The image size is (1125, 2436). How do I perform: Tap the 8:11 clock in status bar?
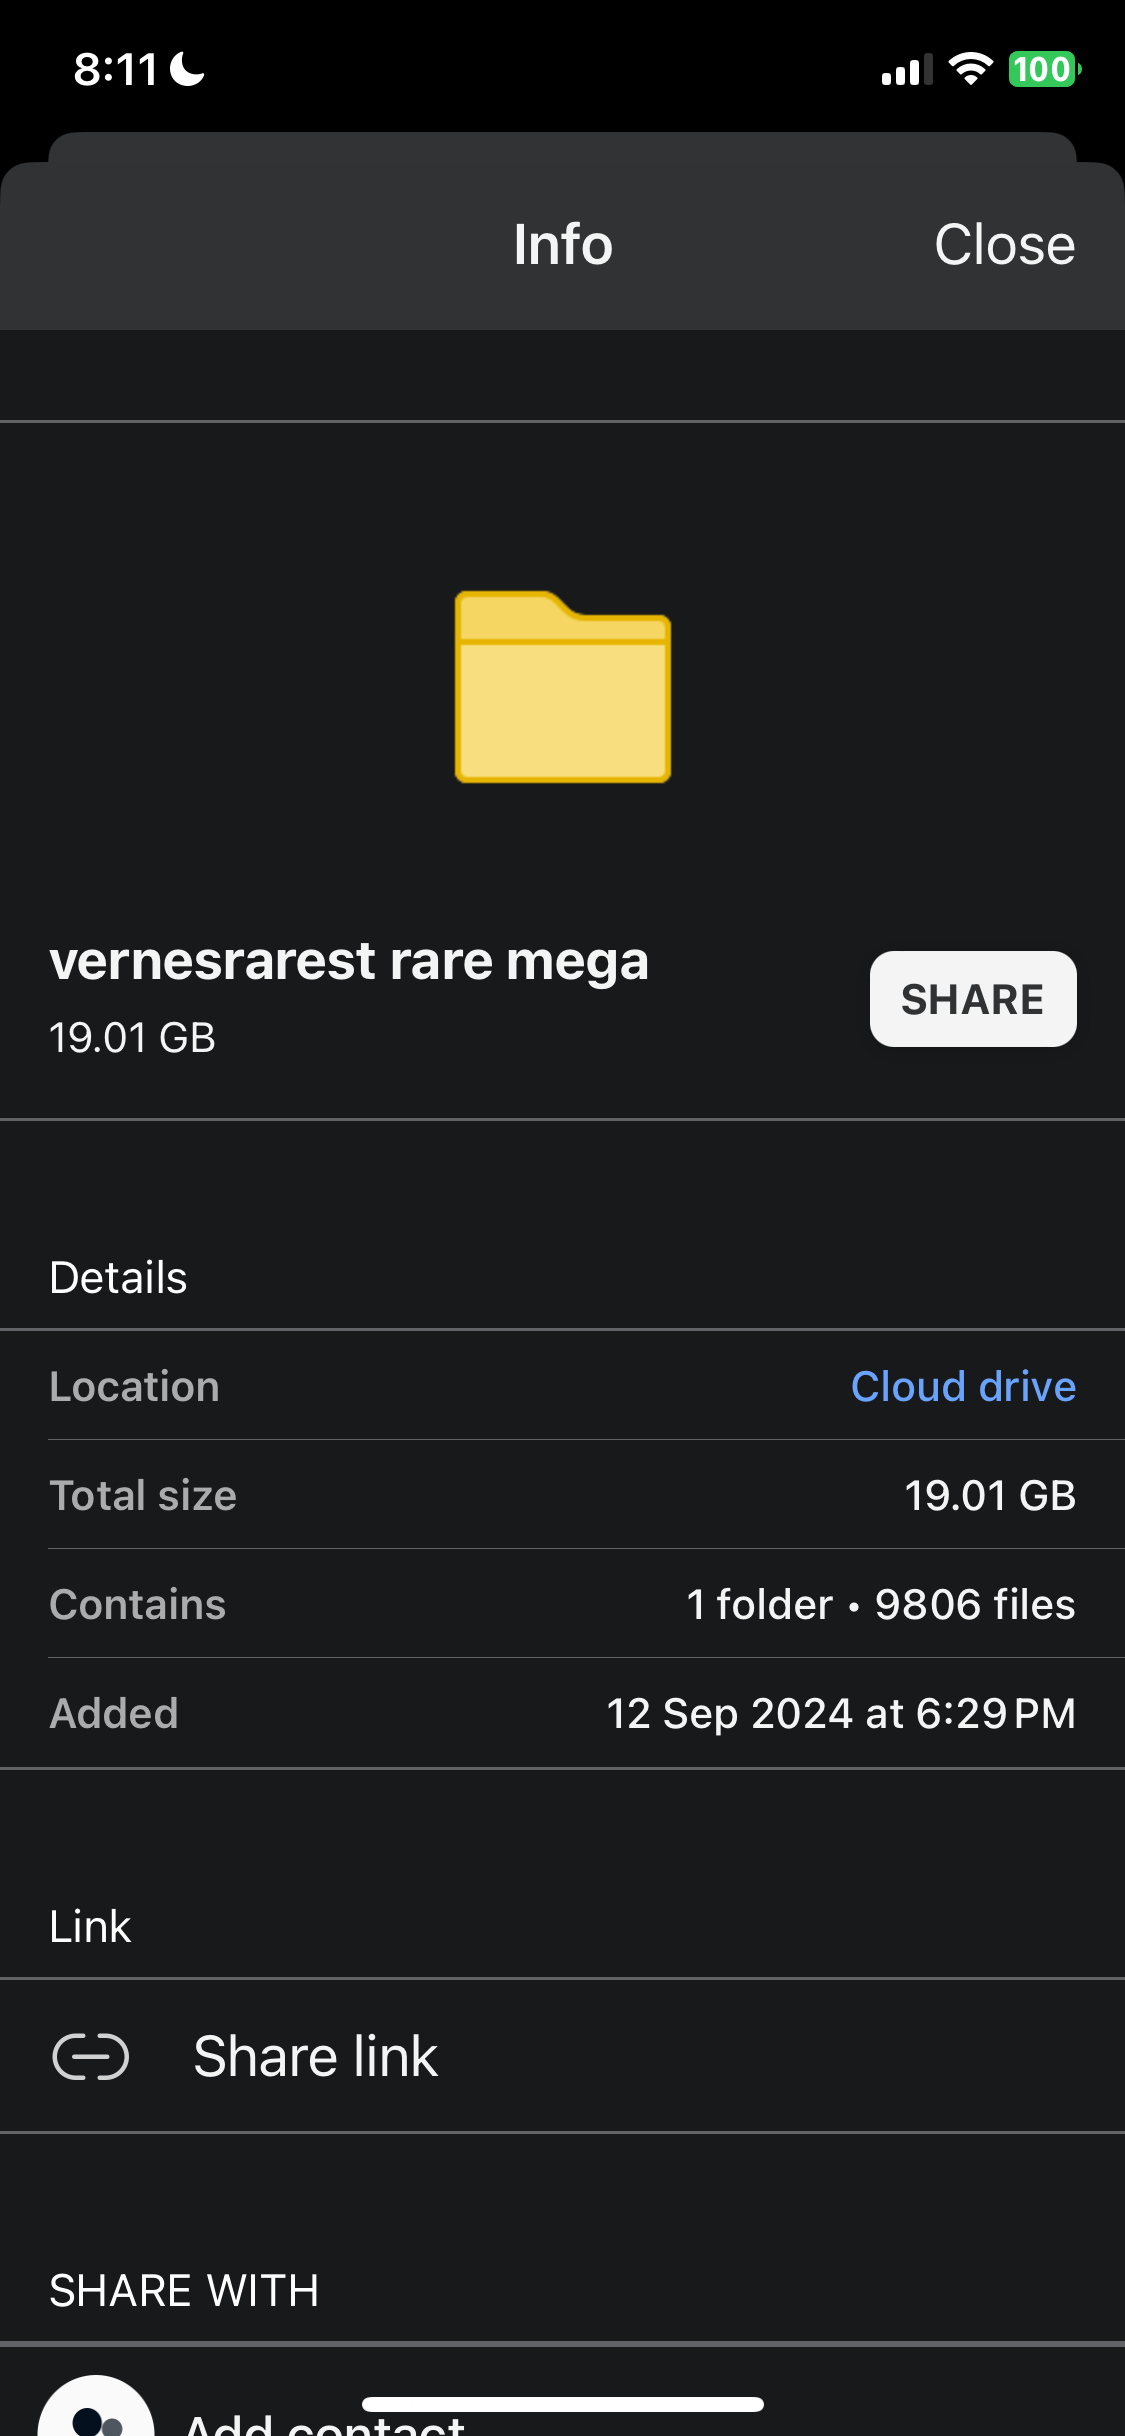click(115, 70)
